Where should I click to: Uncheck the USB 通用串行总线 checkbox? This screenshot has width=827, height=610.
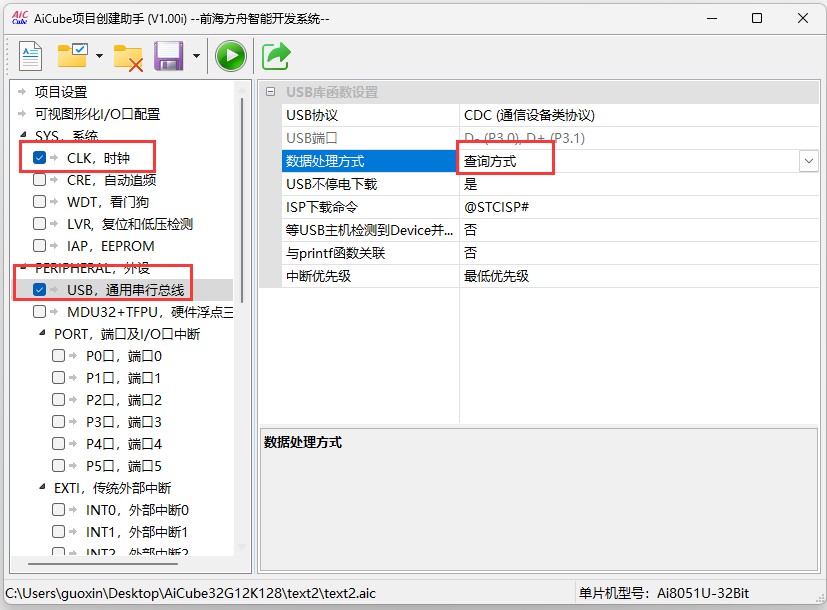click(x=40, y=289)
